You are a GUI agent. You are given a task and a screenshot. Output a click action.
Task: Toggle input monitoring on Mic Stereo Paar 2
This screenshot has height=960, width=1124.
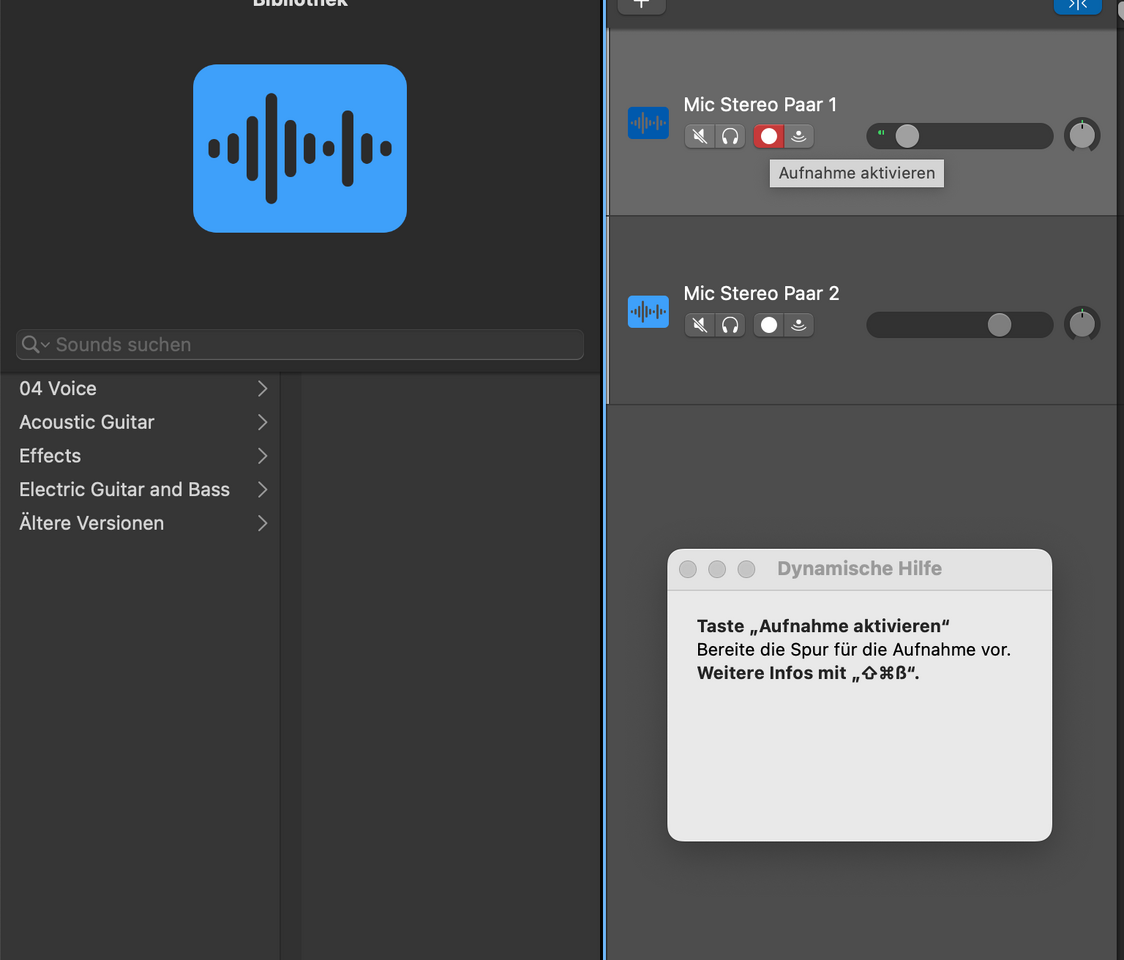click(x=799, y=325)
